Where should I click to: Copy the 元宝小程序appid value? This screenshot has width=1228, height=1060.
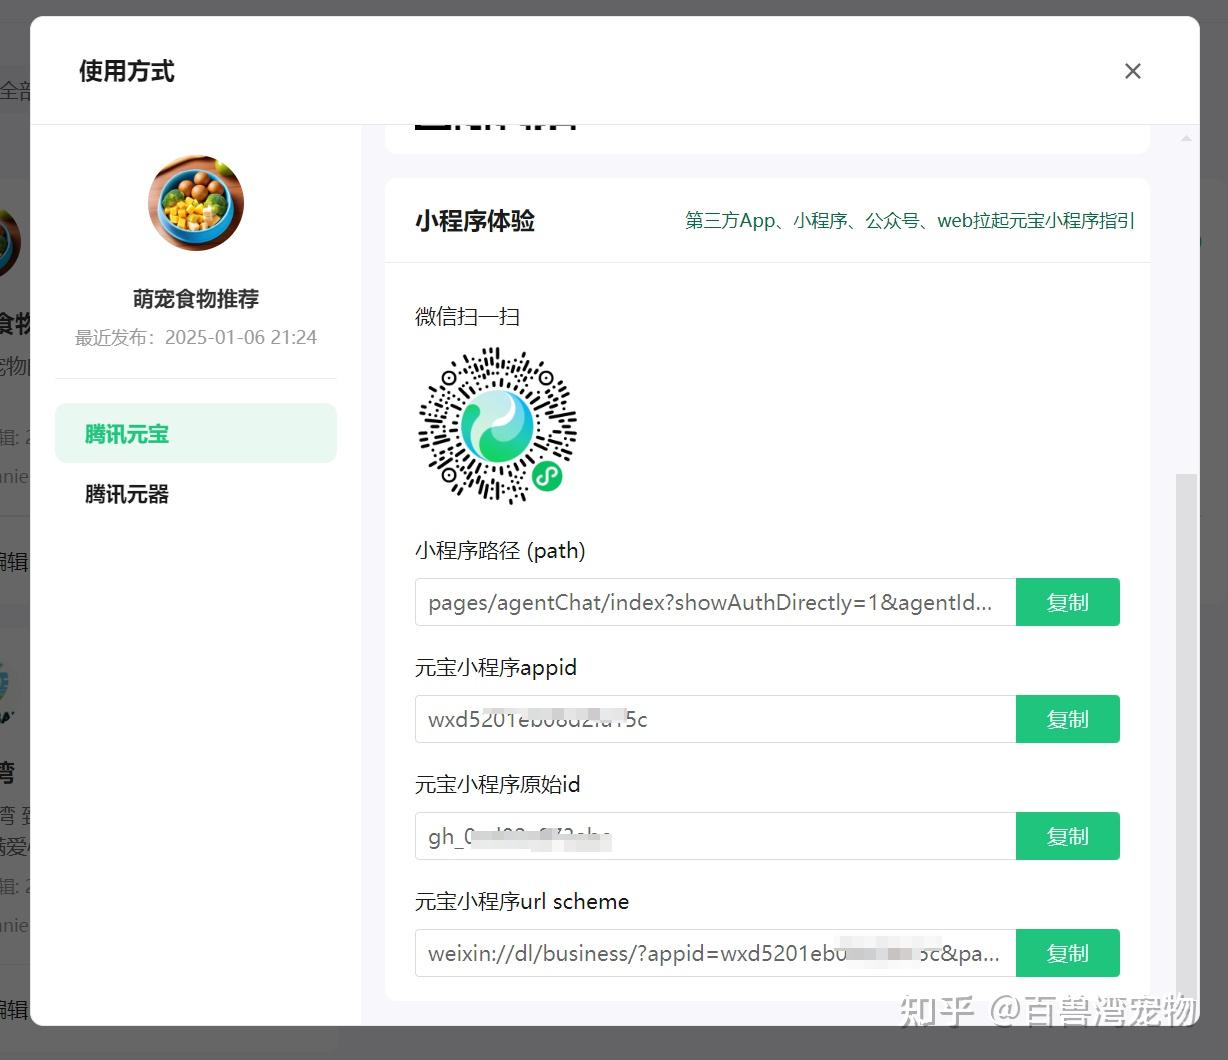(1067, 719)
